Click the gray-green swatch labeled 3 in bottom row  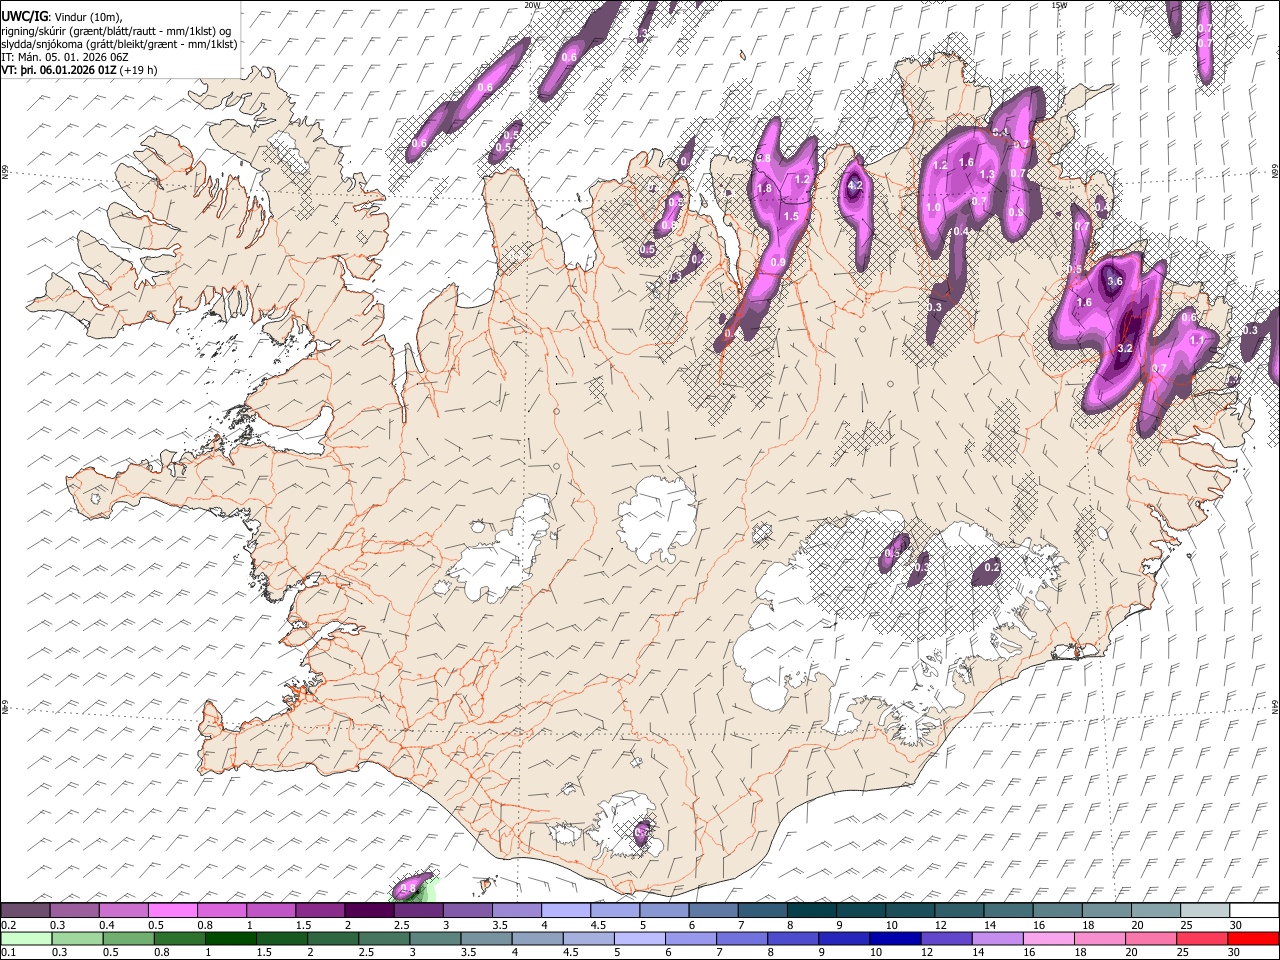pos(435,938)
